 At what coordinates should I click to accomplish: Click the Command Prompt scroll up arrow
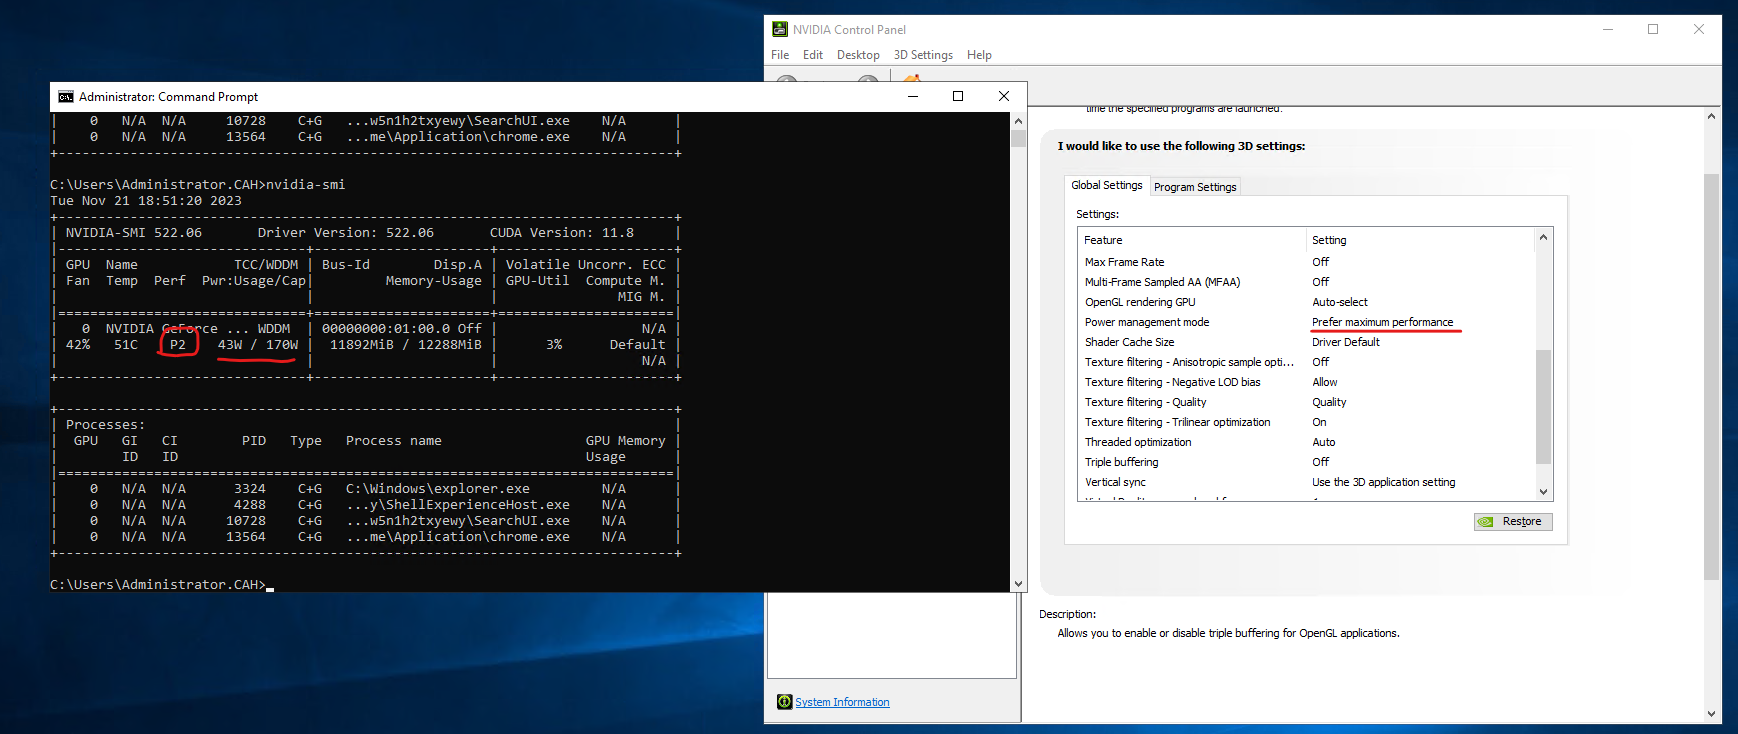pos(1018,121)
